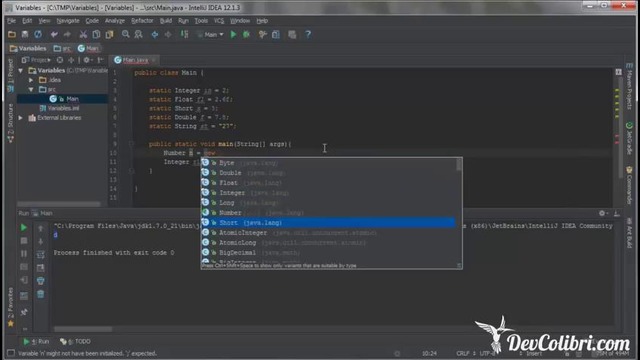The width and height of the screenshot is (640, 360).
Task: Collapse the main method fold marker
Action: click(x=131, y=144)
